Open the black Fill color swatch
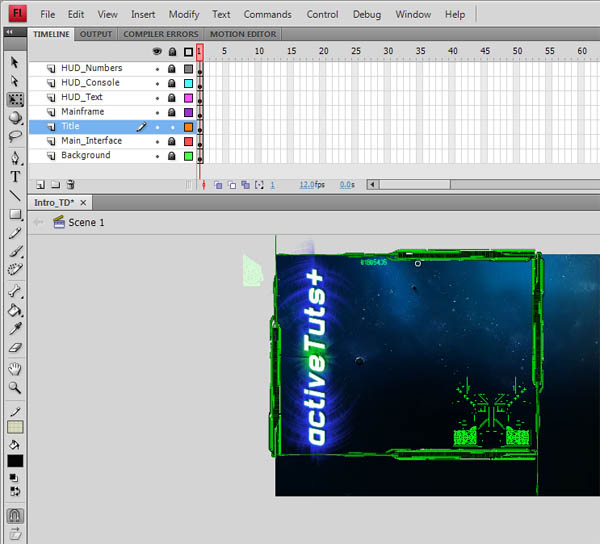This screenshot has width=600, height=544. pos(15,461)
